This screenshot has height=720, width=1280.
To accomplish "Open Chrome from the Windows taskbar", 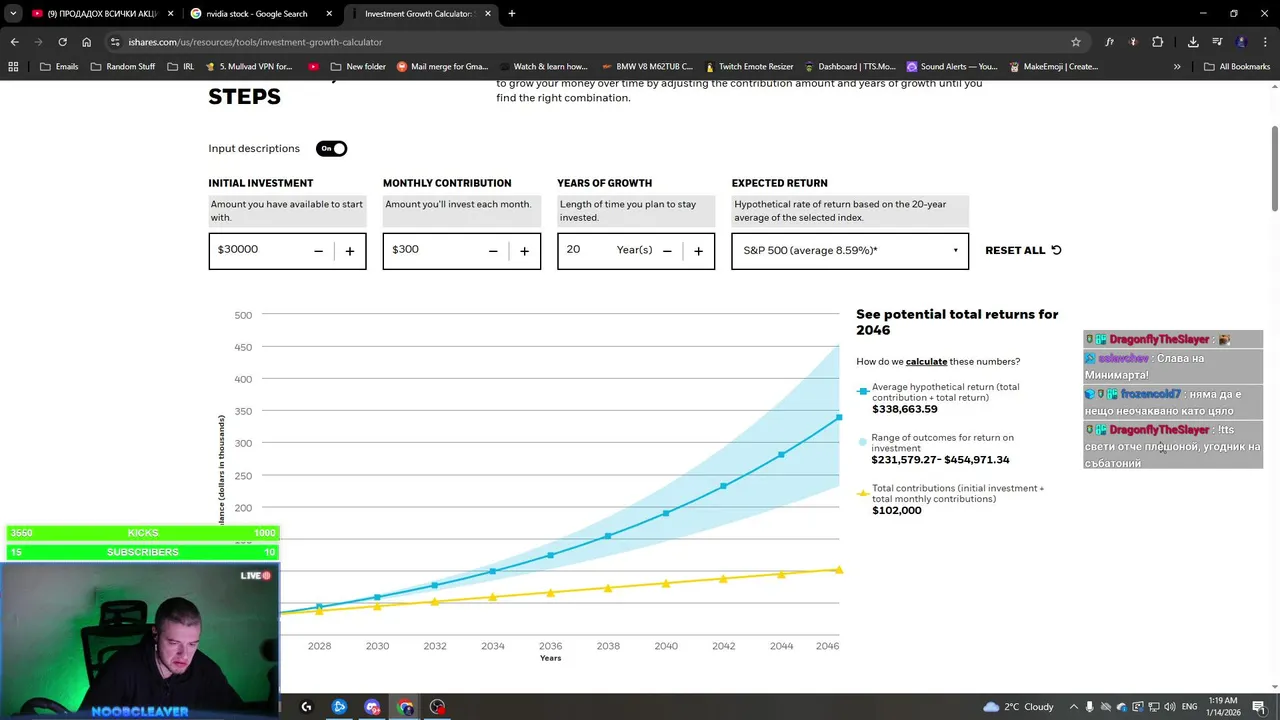I will tap(405, 707).
